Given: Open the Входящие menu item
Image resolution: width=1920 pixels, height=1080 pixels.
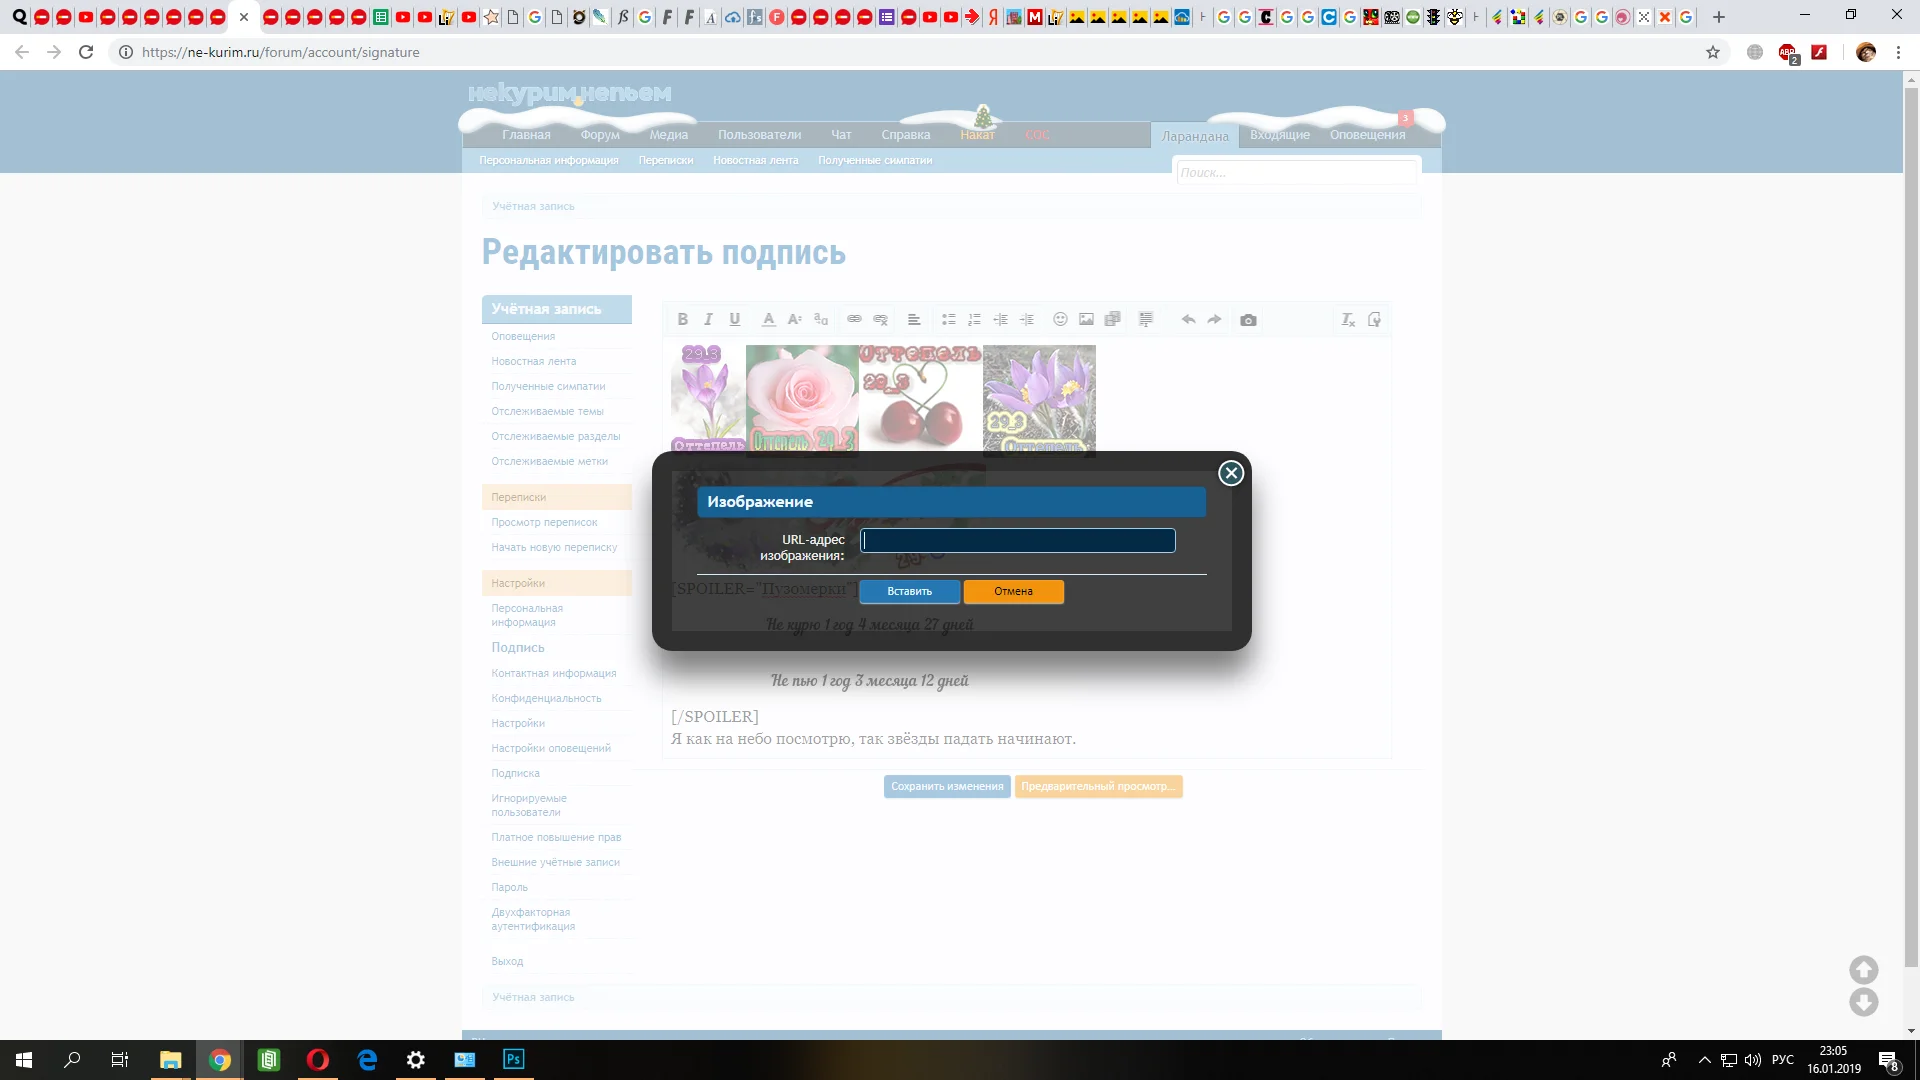Looking at the screenshot, I should coord(1279,135).
